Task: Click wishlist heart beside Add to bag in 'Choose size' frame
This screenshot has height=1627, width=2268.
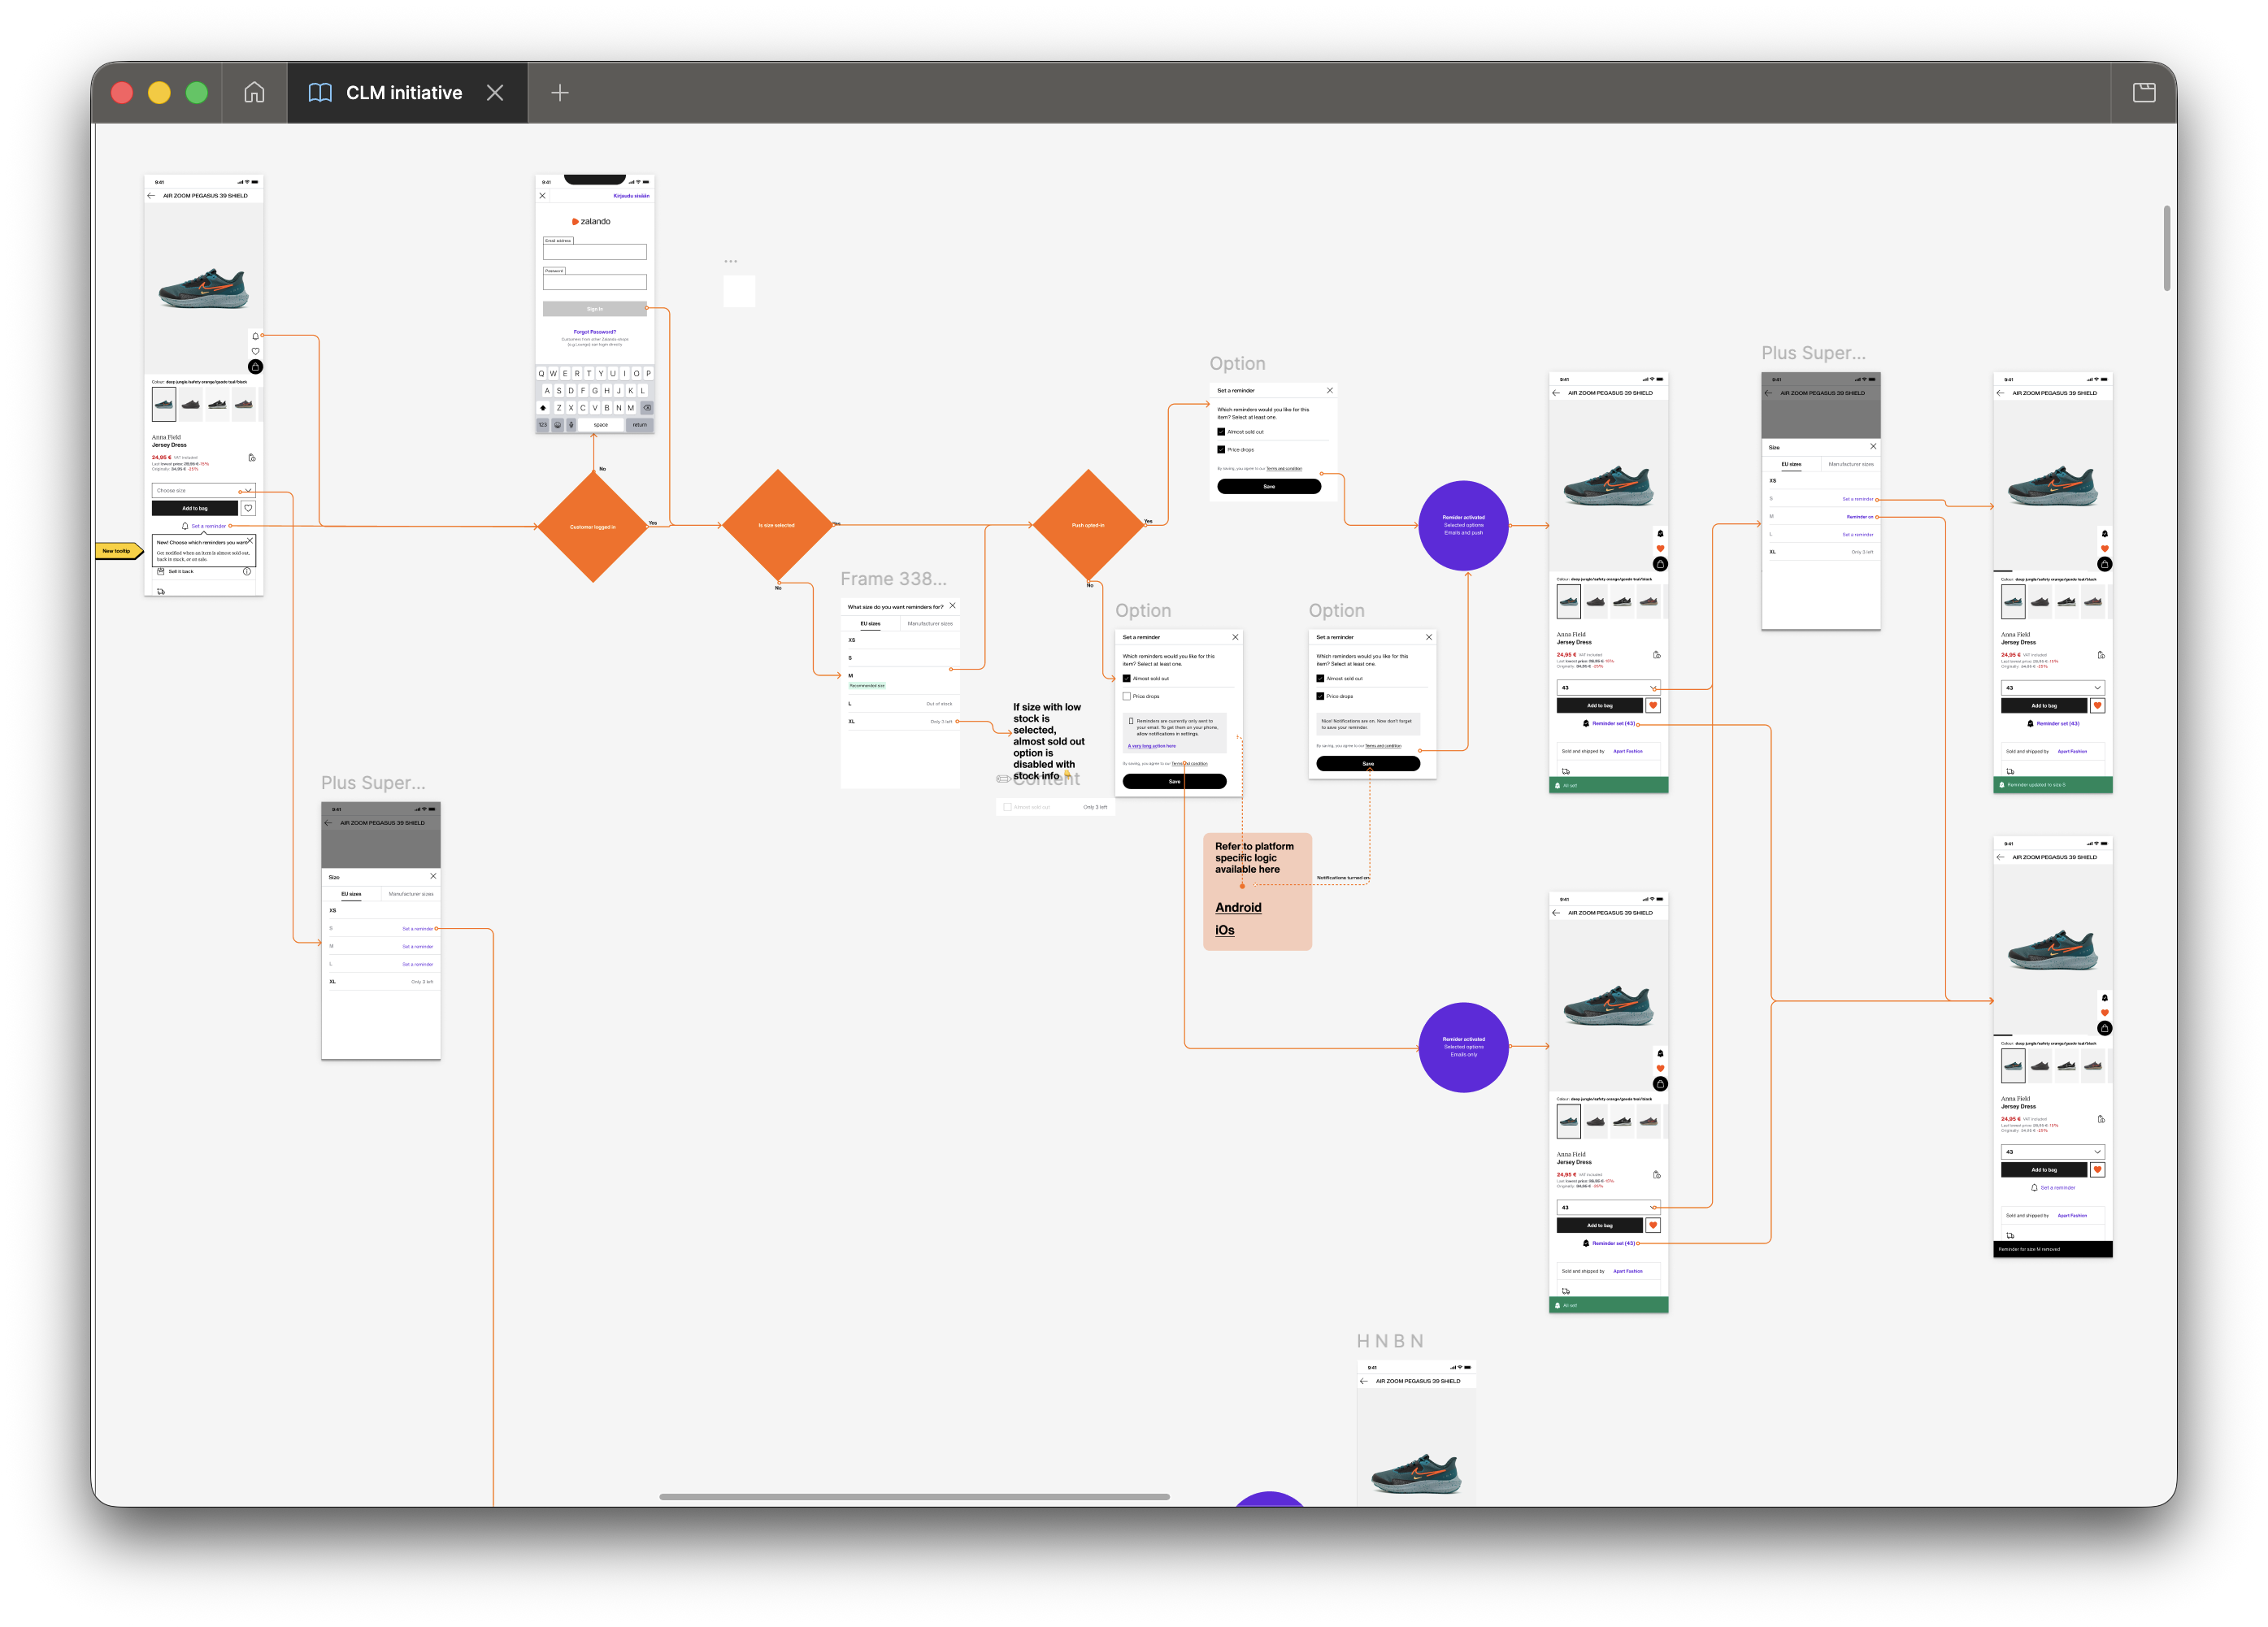Action: coord(249,508)
